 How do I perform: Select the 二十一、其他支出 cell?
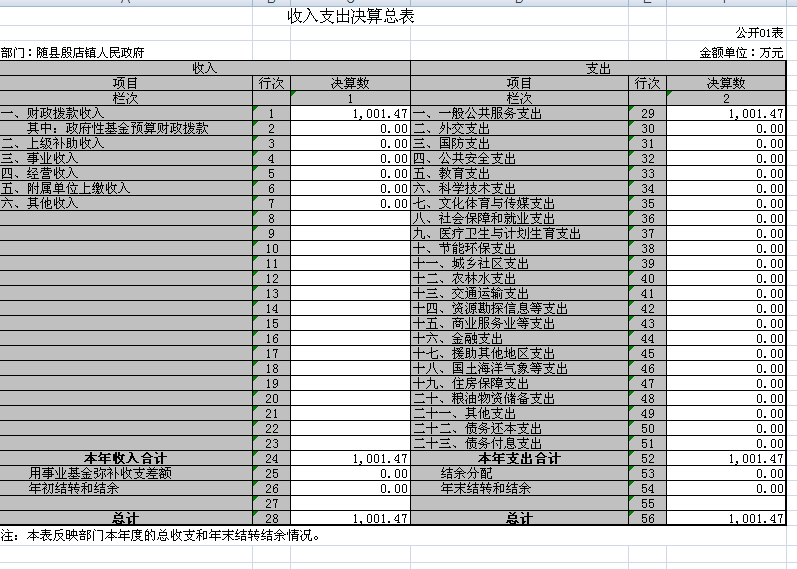pyautogui.click(x=519, y=413)
